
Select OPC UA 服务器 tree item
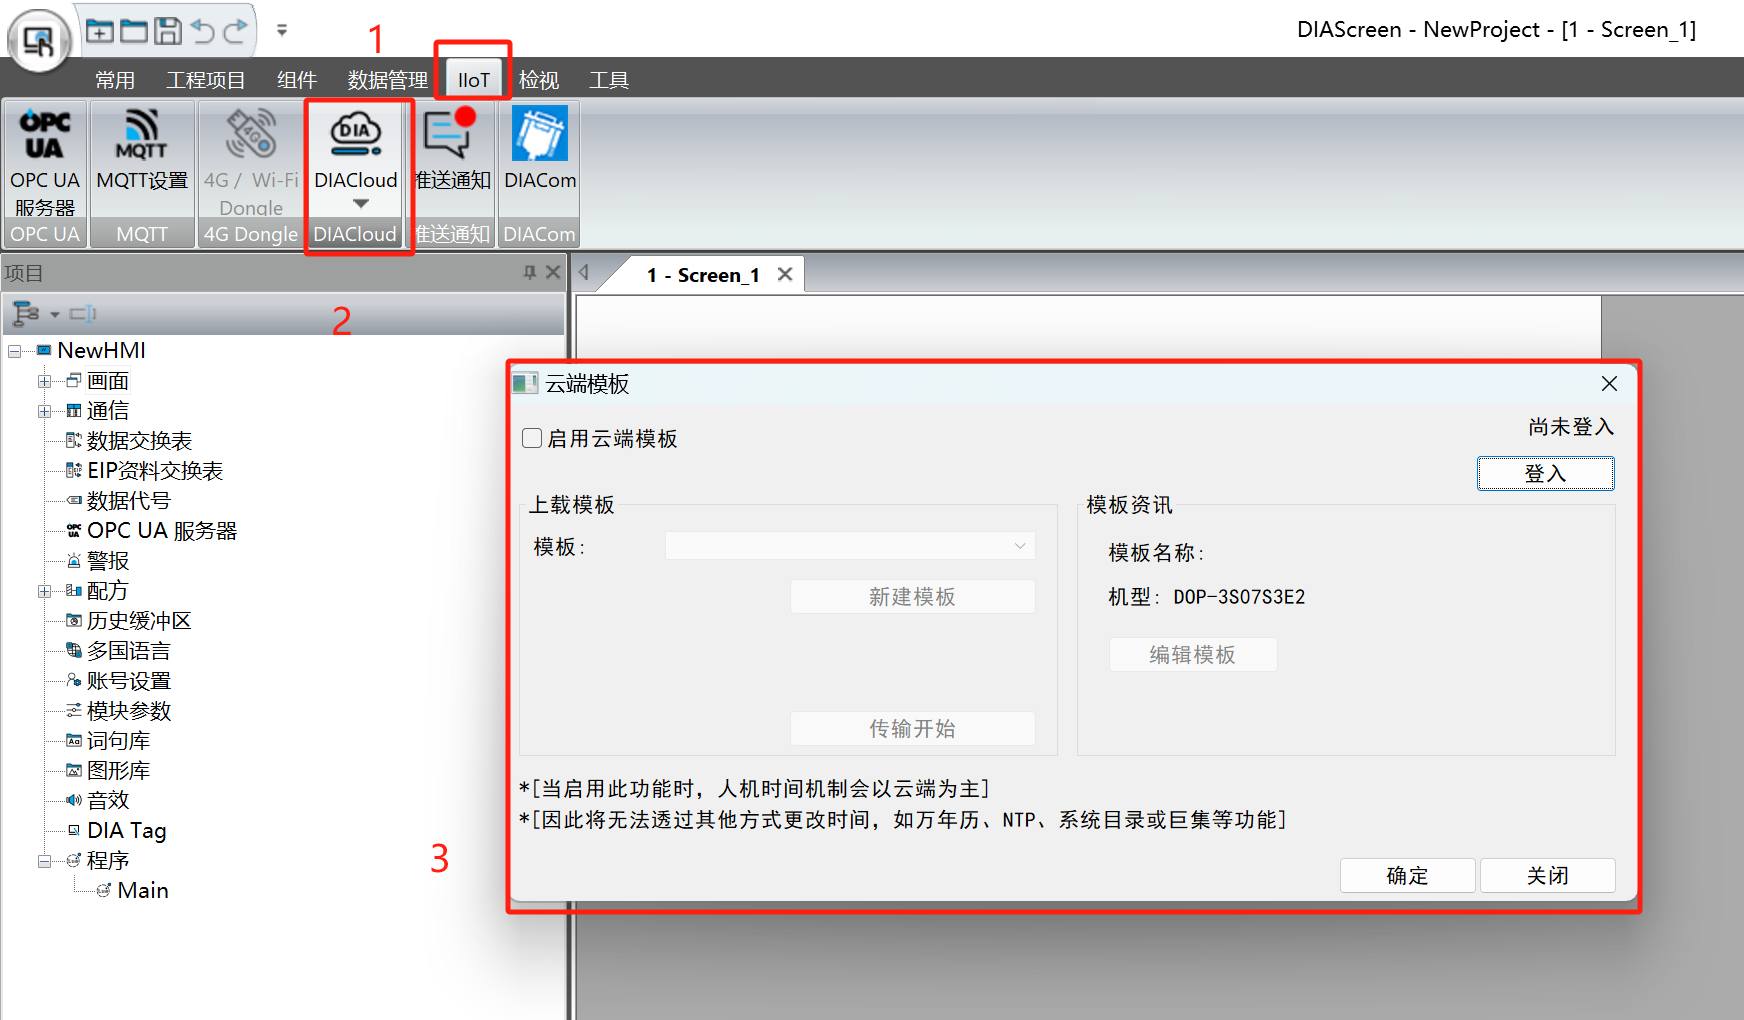162,531
